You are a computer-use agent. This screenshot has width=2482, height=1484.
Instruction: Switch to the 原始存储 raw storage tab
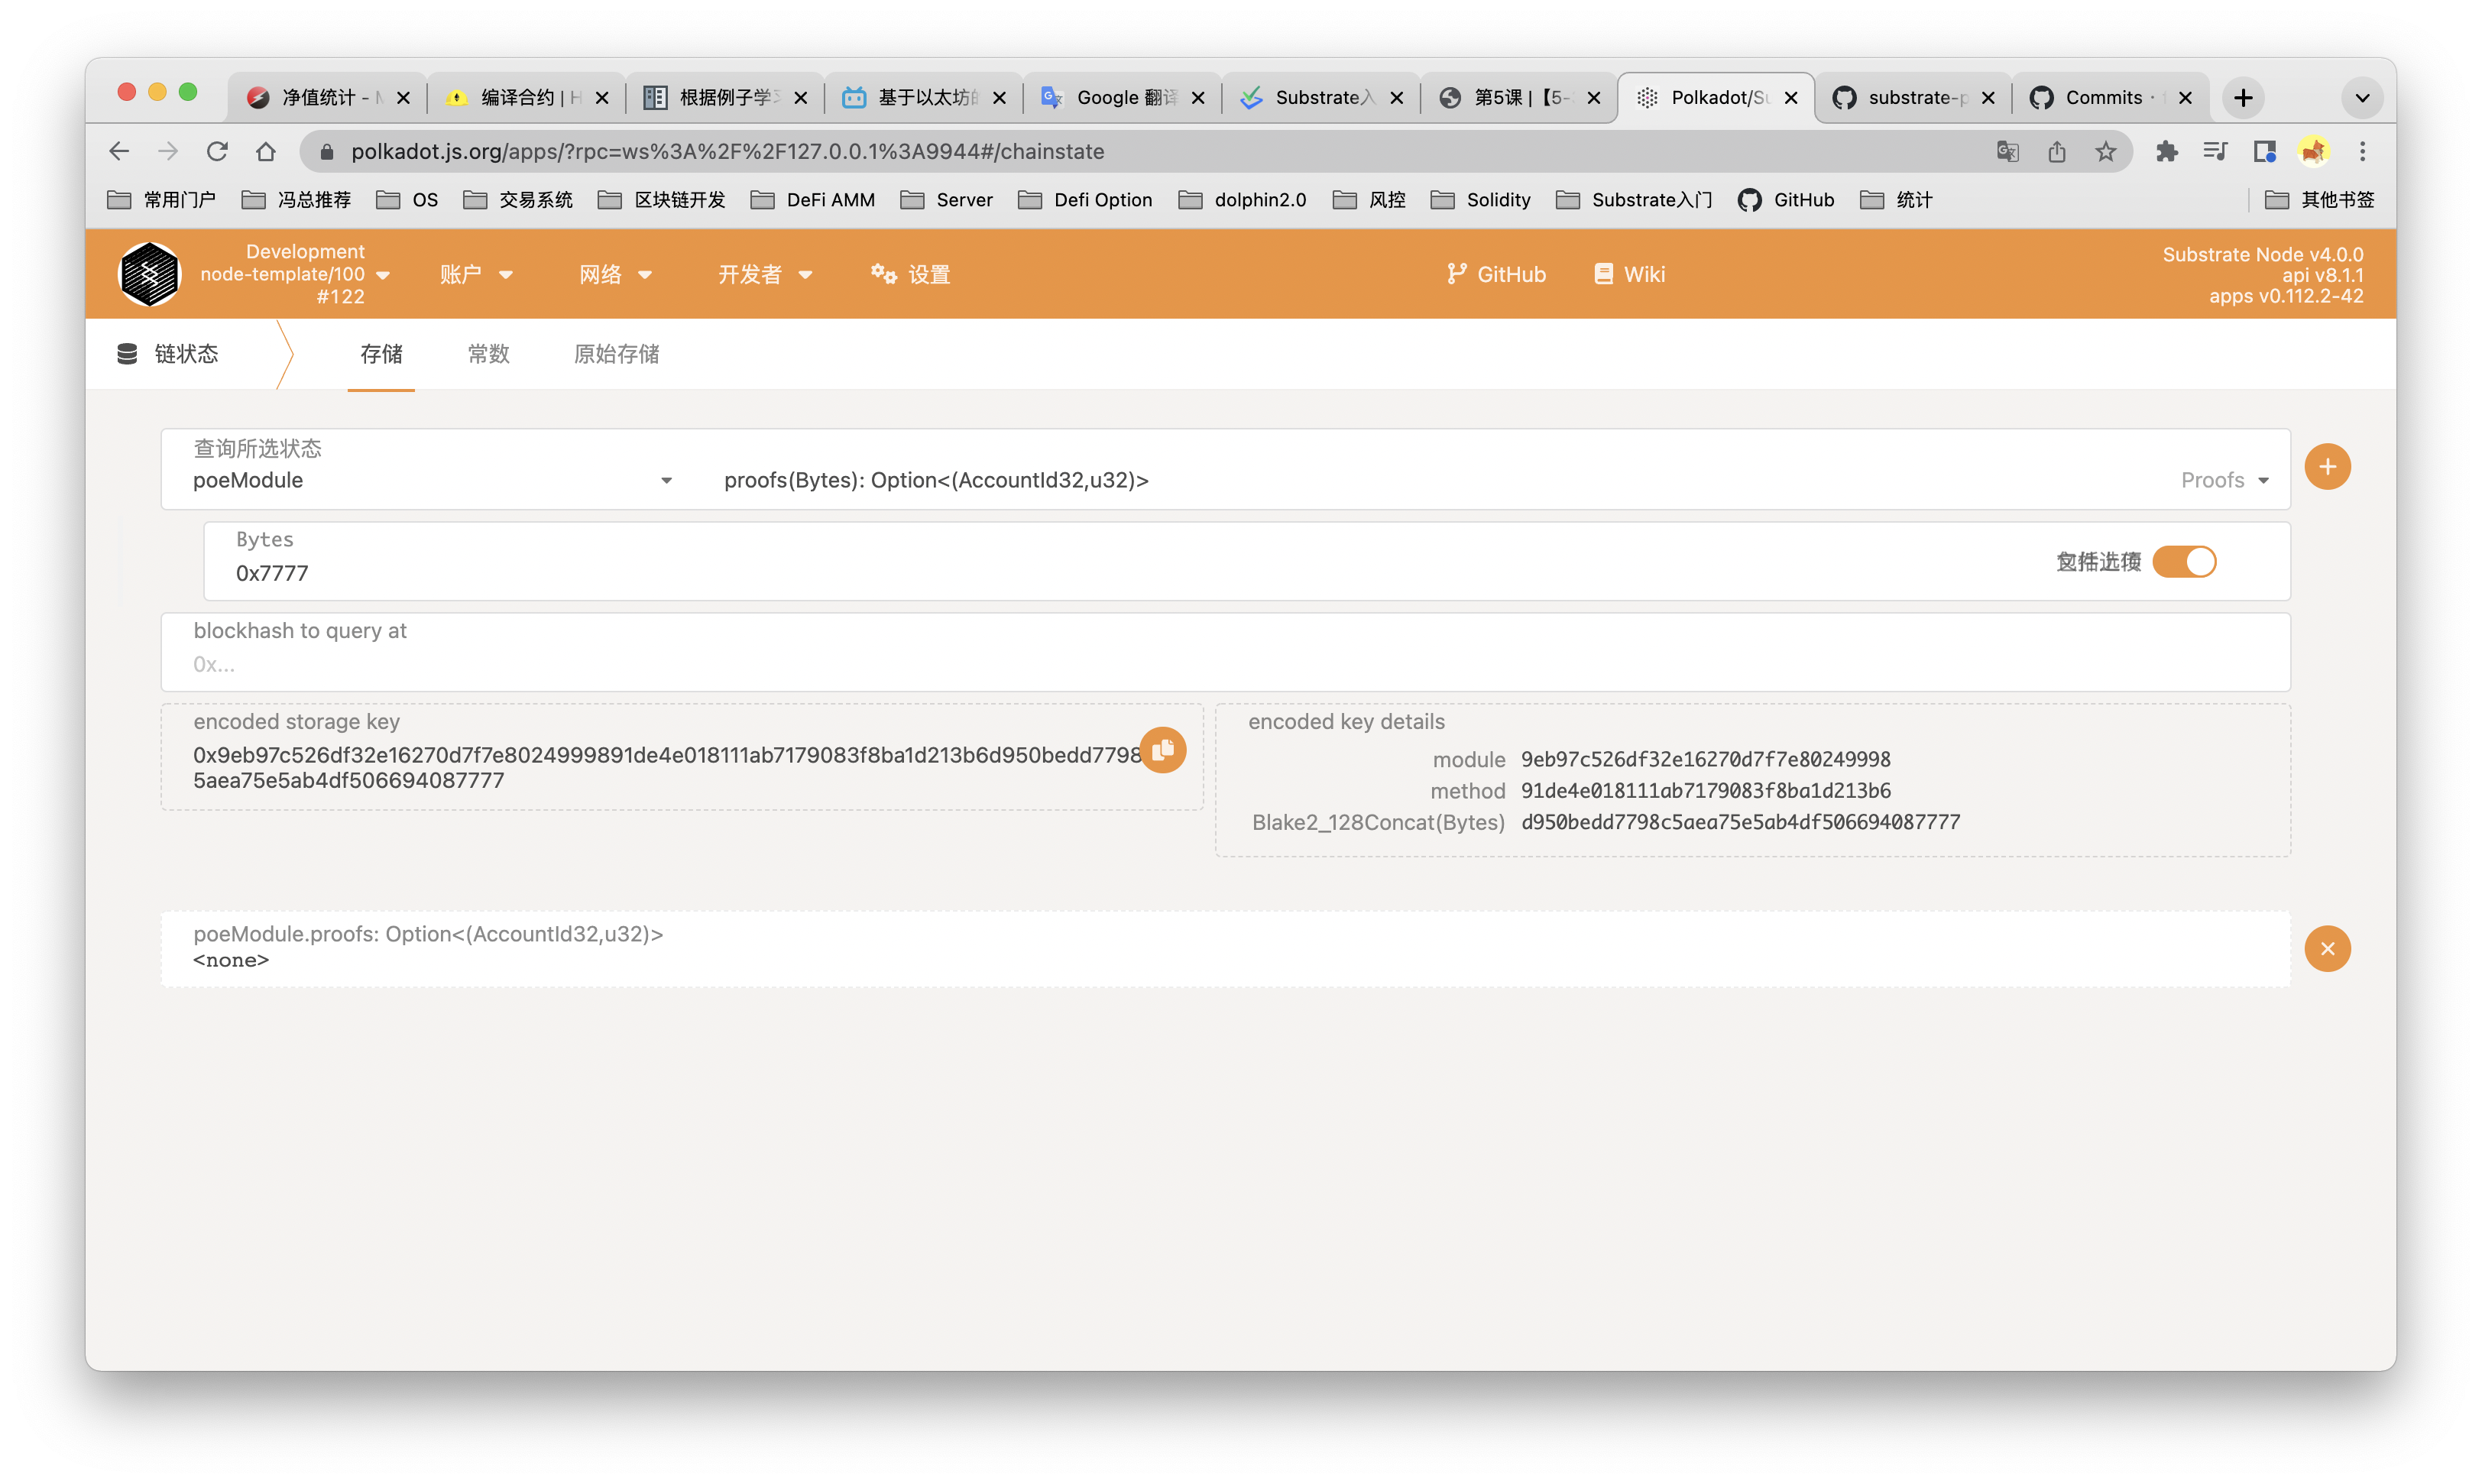pyautogui.click(x=616, y=354)
